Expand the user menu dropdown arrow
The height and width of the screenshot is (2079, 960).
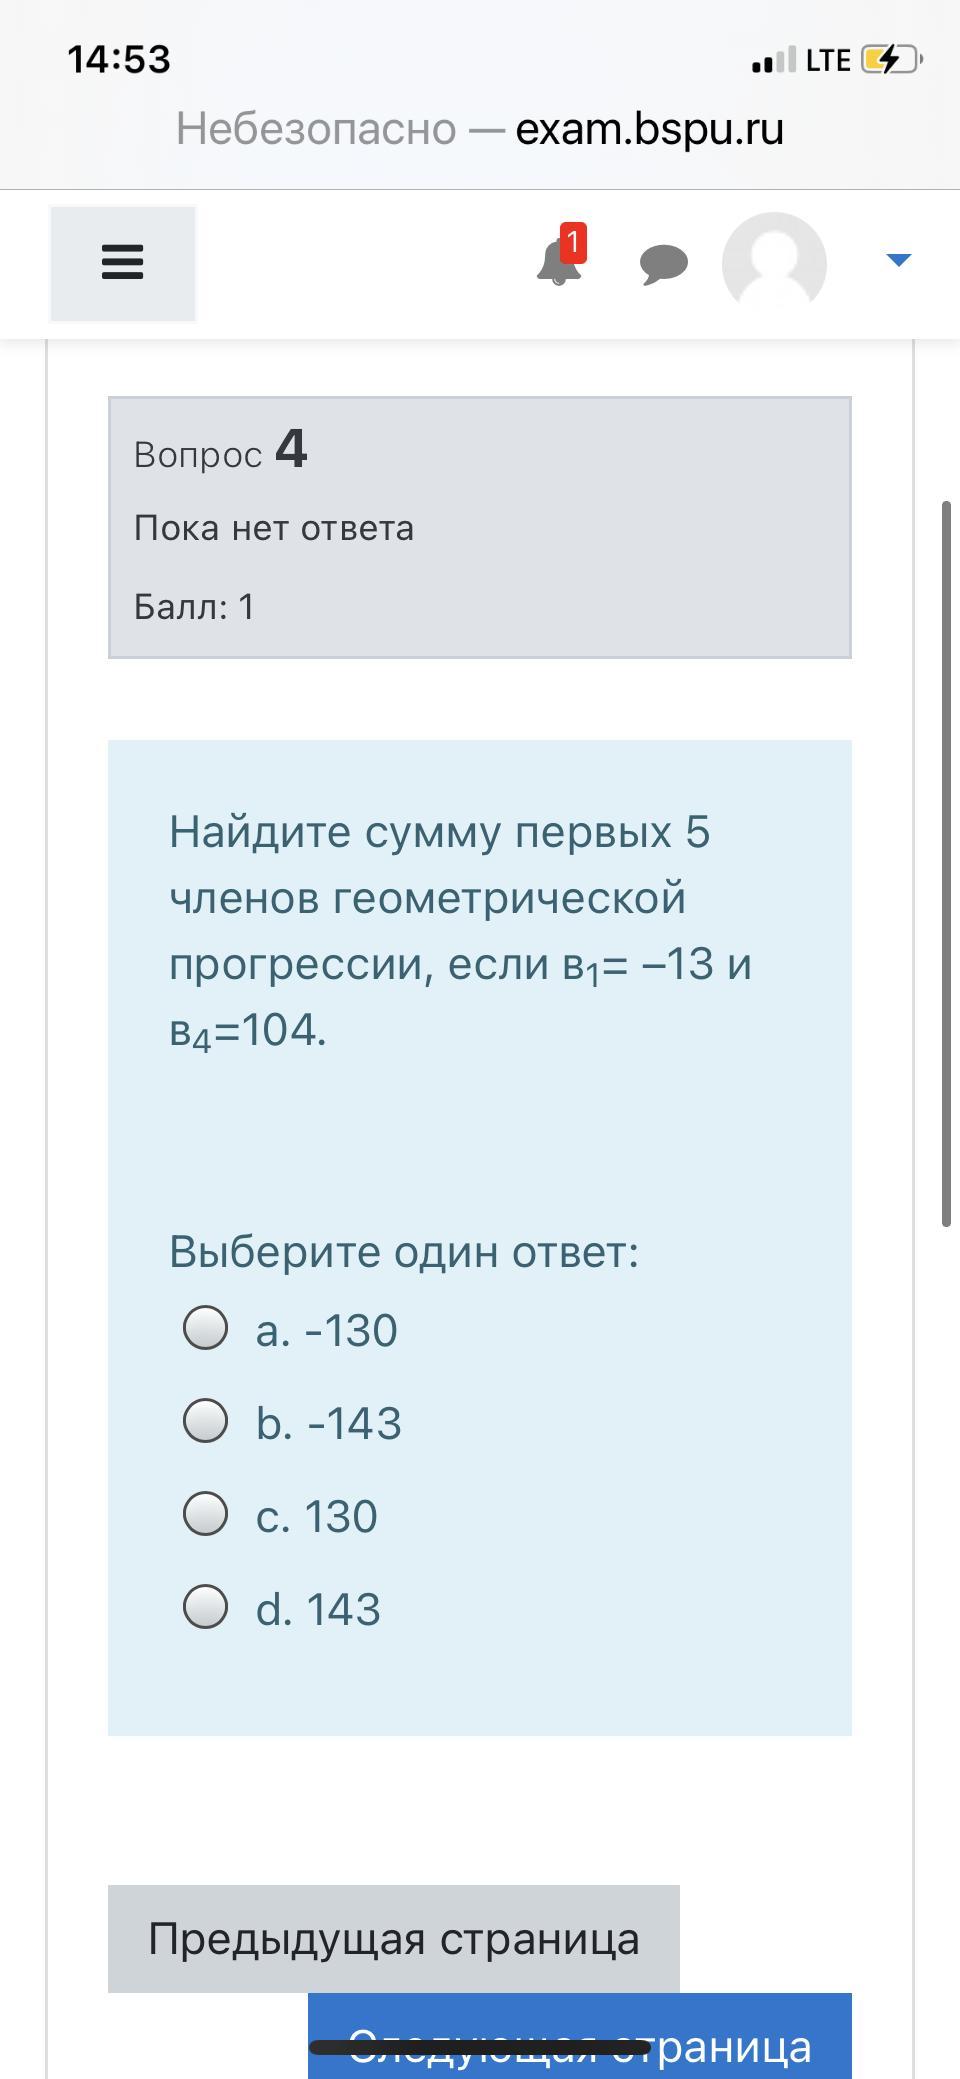pos(898,260)
